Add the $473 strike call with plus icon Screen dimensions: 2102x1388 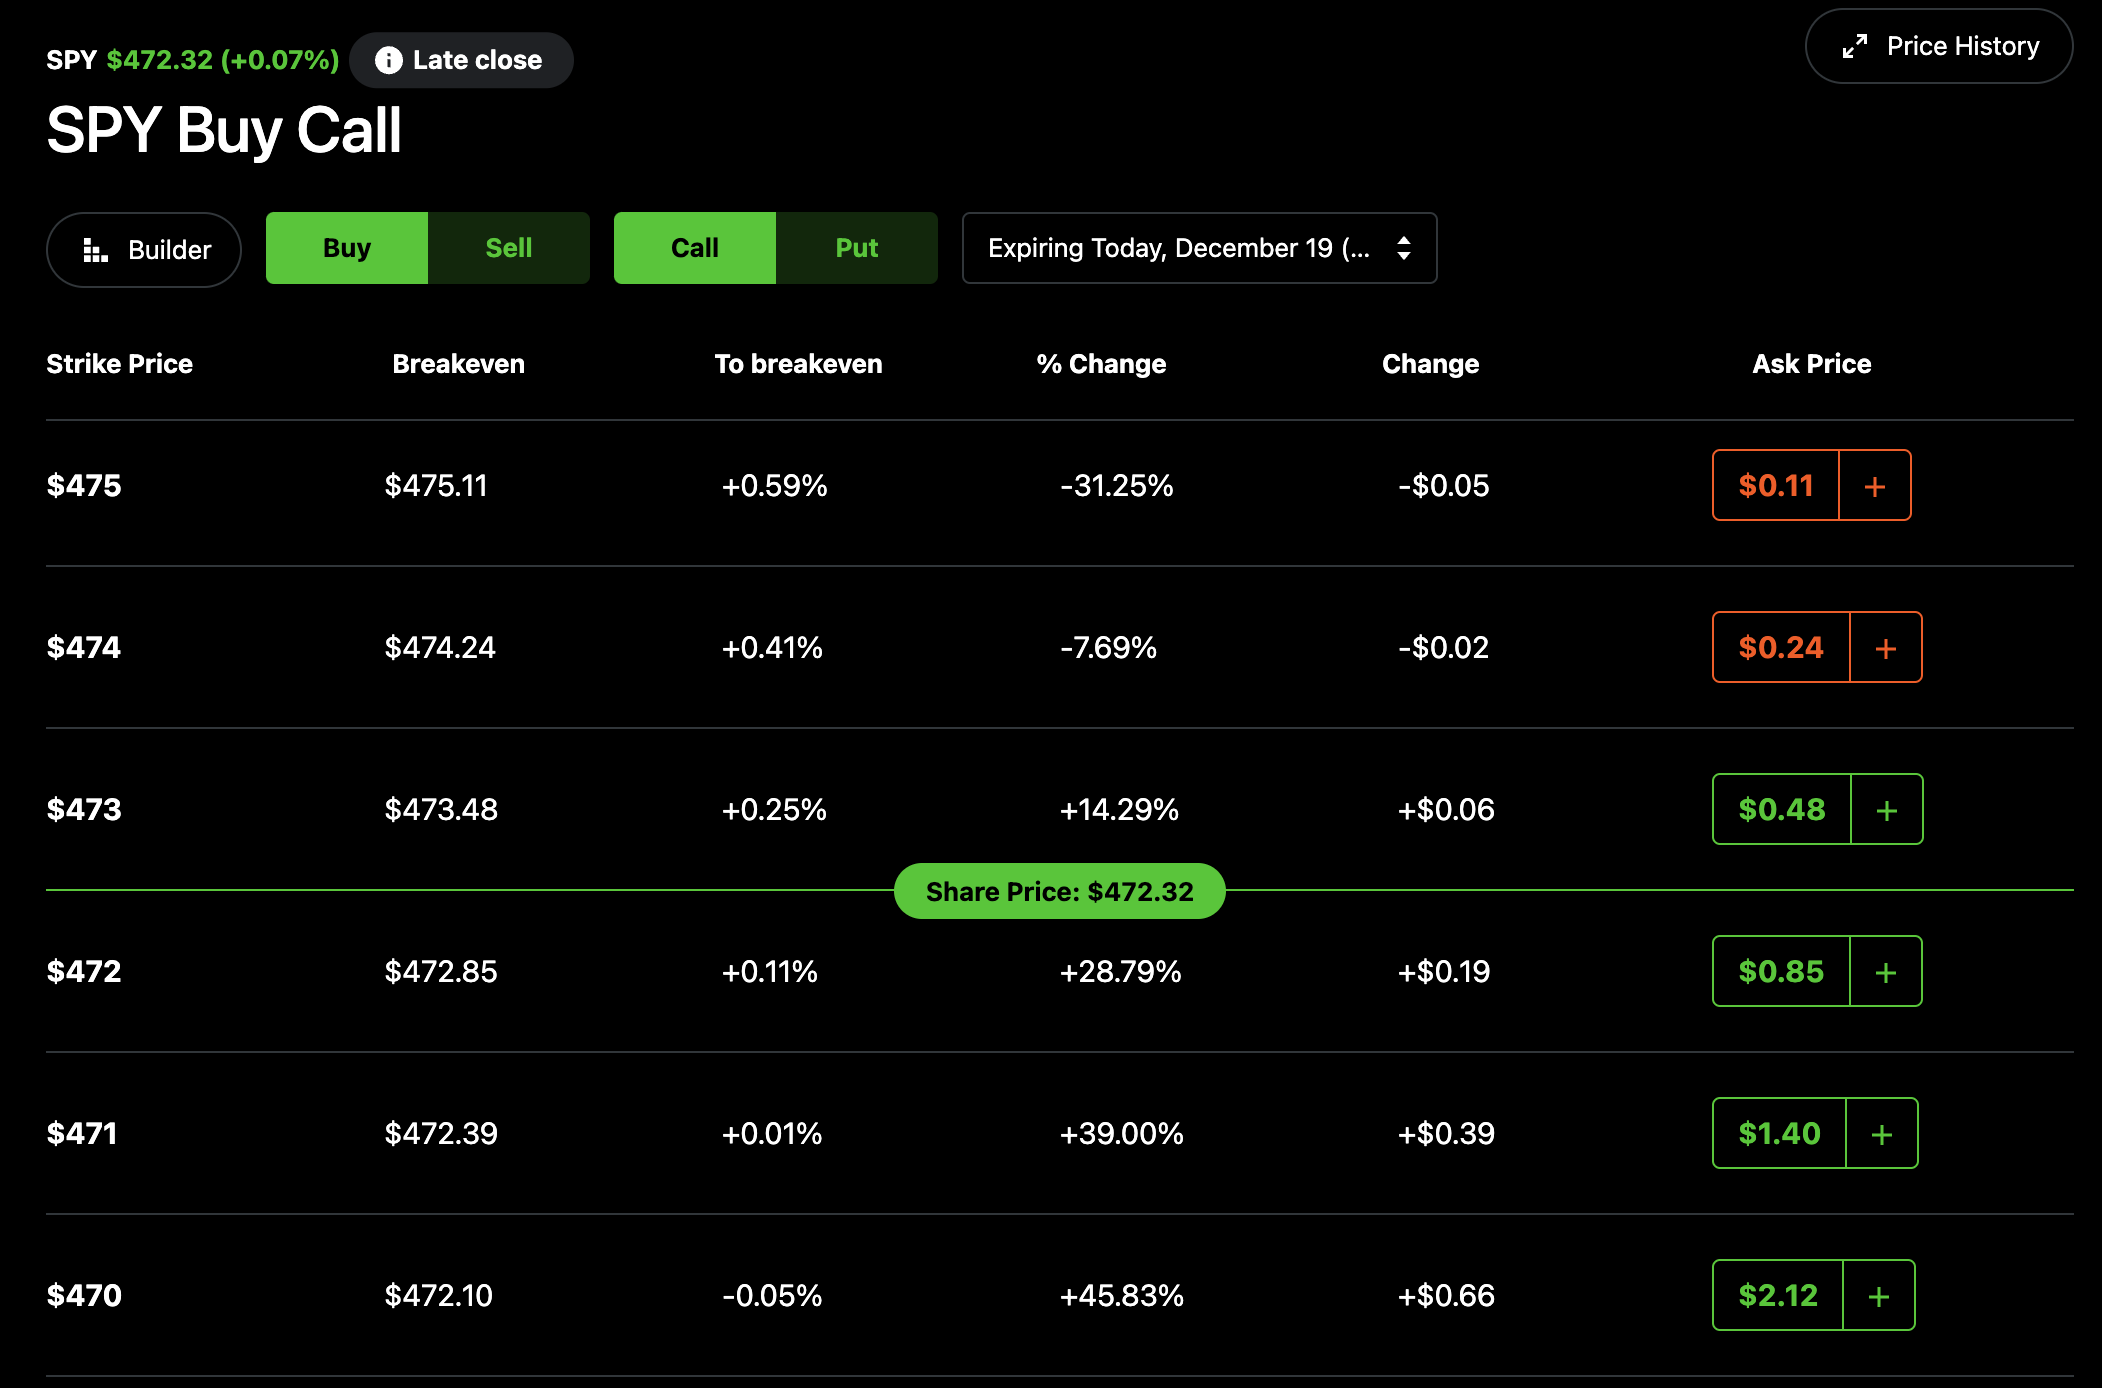pos(1887,810)
